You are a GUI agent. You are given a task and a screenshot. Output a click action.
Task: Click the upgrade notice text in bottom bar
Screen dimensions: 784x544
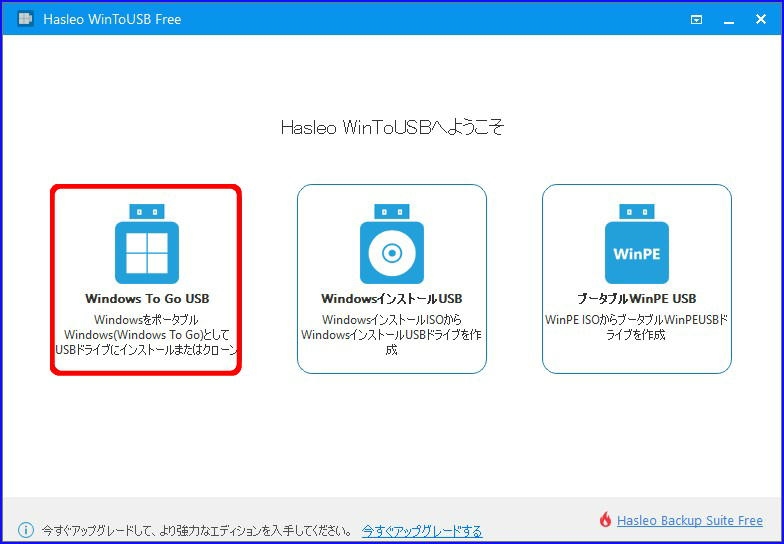[x=196, y=530]
